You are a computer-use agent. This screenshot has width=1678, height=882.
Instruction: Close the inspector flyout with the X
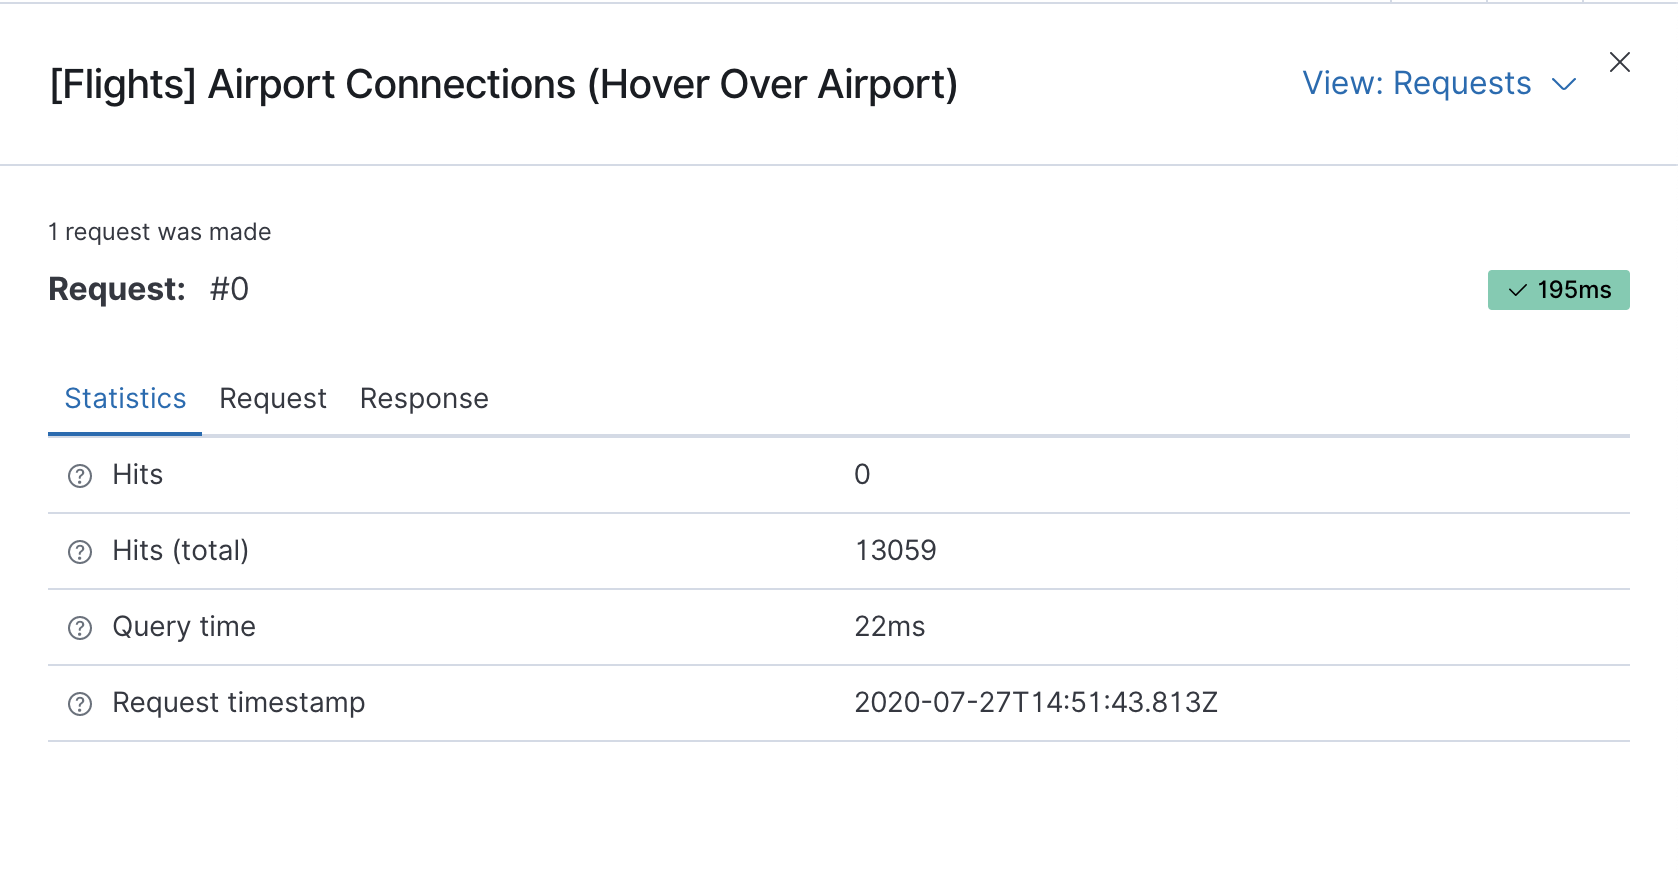1620,62
